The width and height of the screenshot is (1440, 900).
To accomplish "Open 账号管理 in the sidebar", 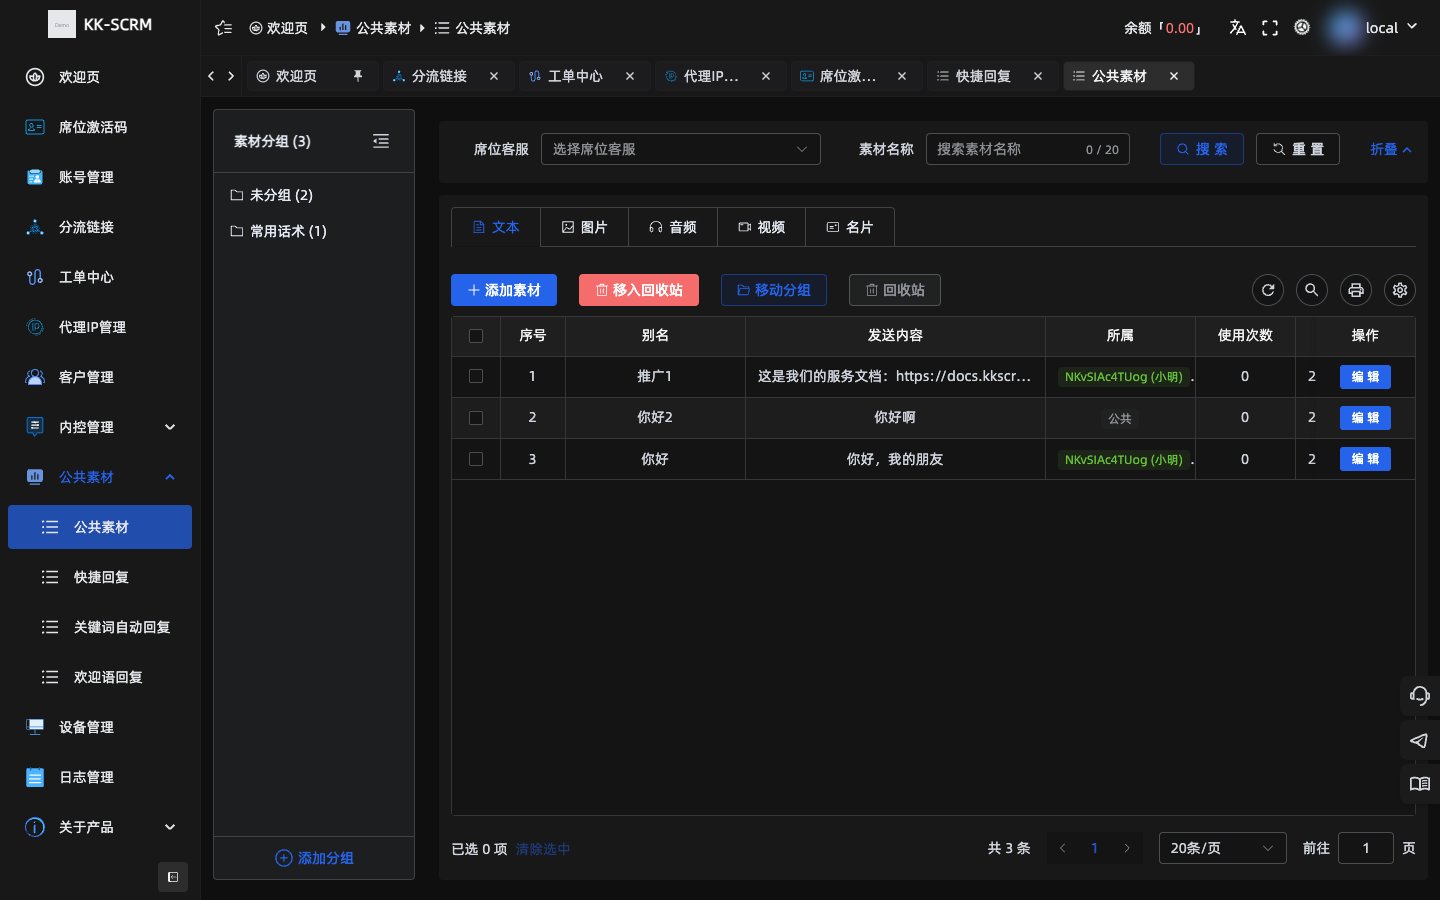I will [x=100, y=177].
